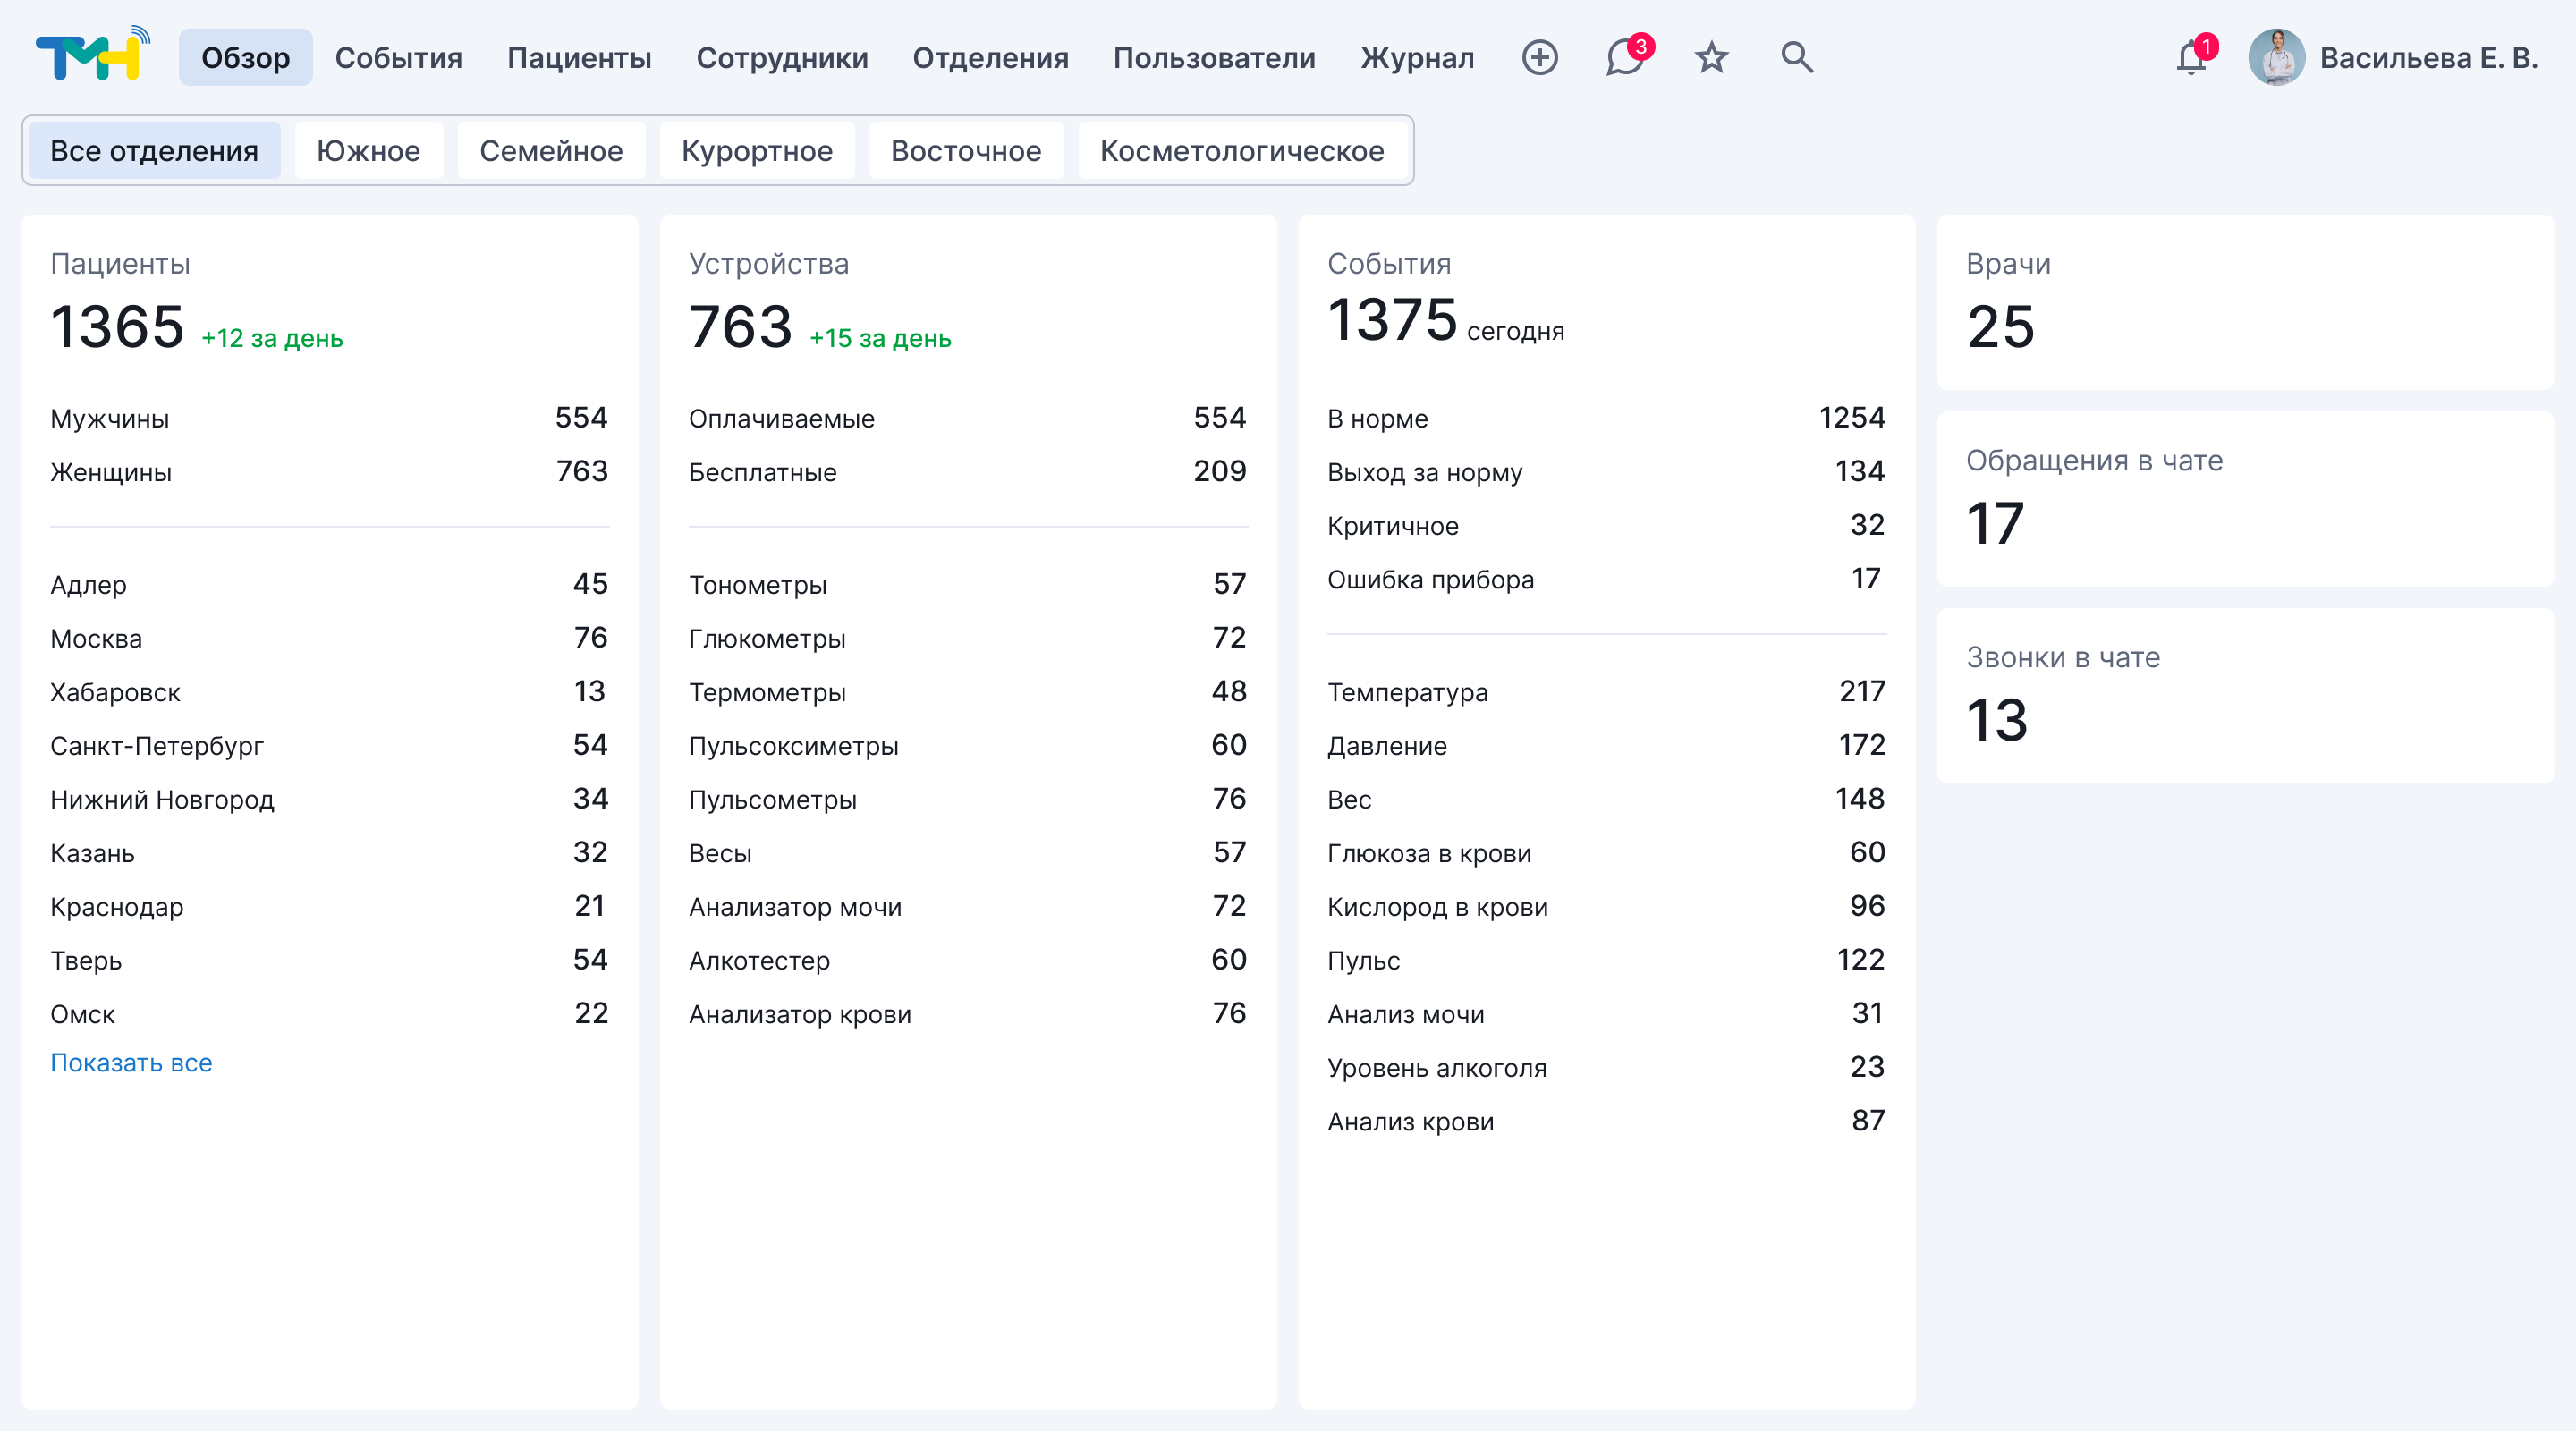
Task: Click the Омск city row
Action: tap(329, 1014)
